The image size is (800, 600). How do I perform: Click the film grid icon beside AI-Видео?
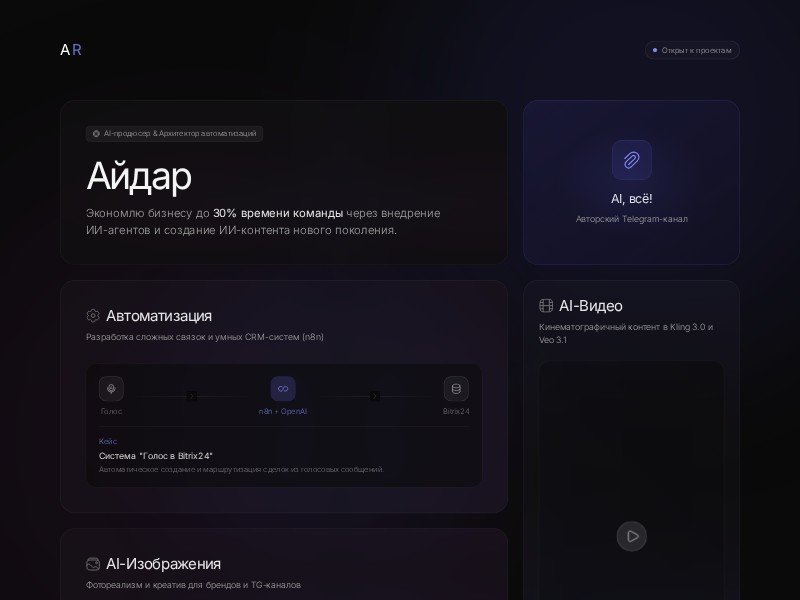coord(546,306)
